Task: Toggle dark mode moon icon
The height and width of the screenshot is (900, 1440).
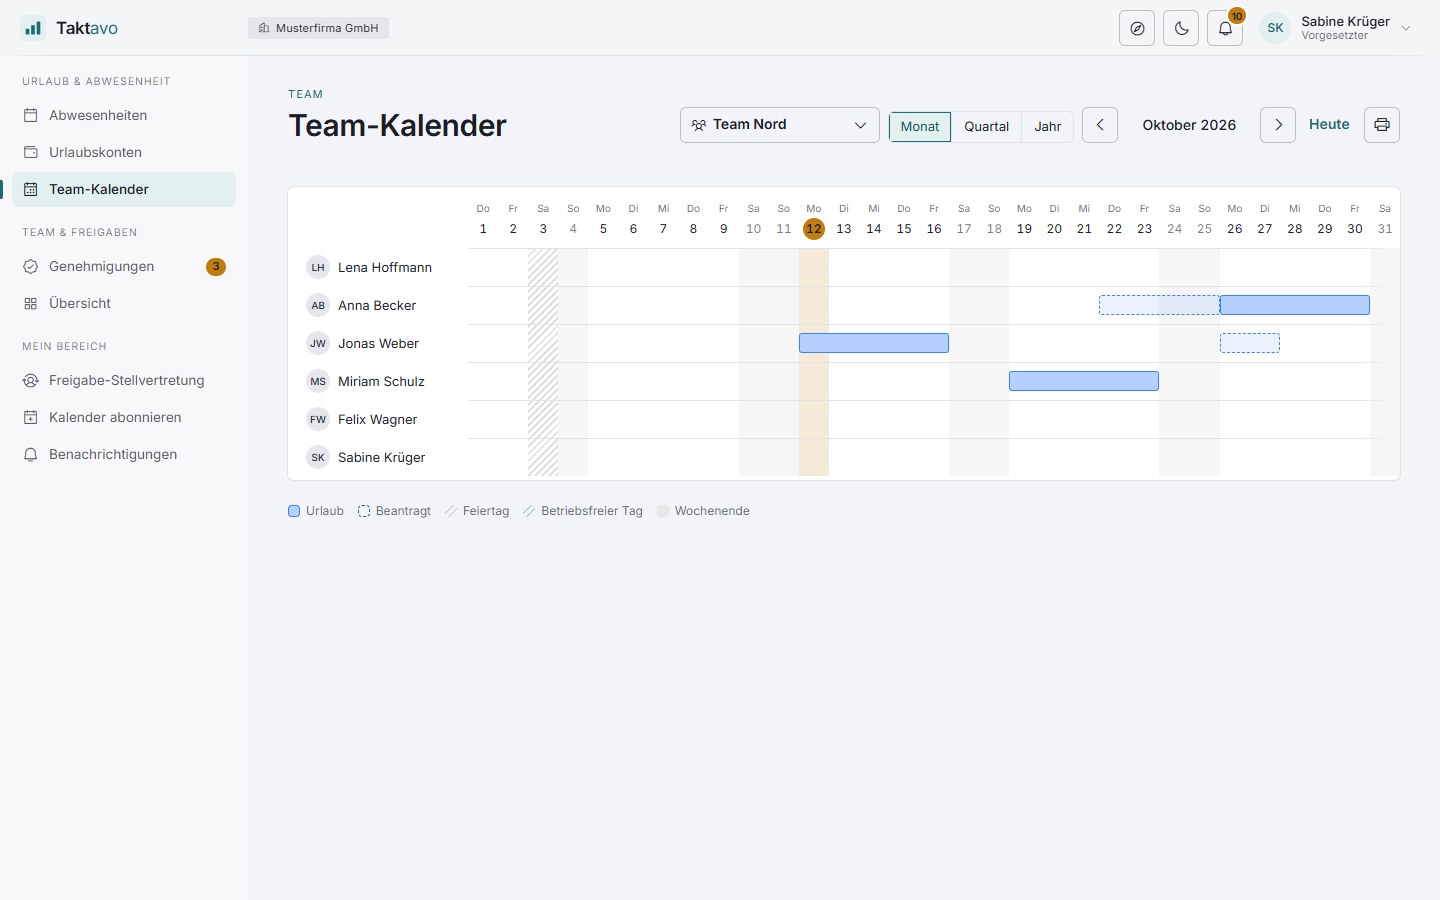Action: point(1181,28)
